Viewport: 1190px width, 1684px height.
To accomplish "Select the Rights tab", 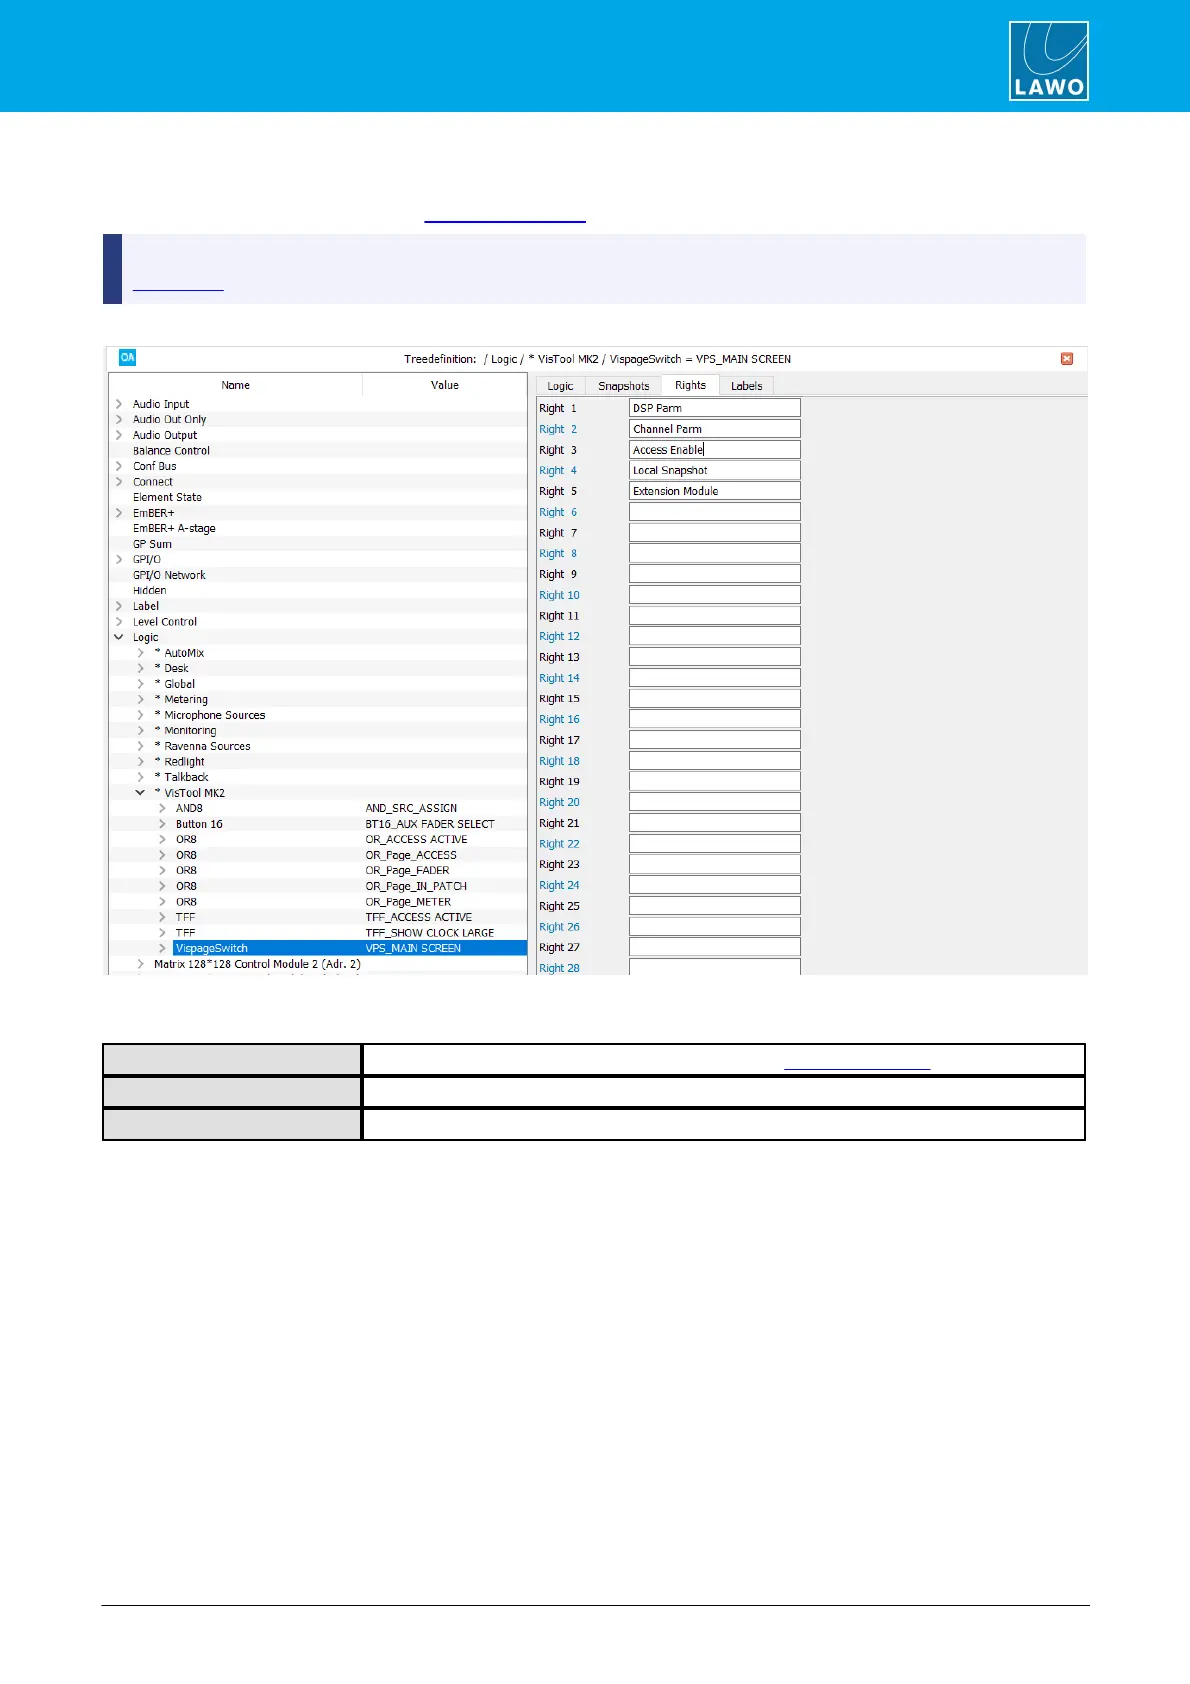I will click(x=690, y=385).
